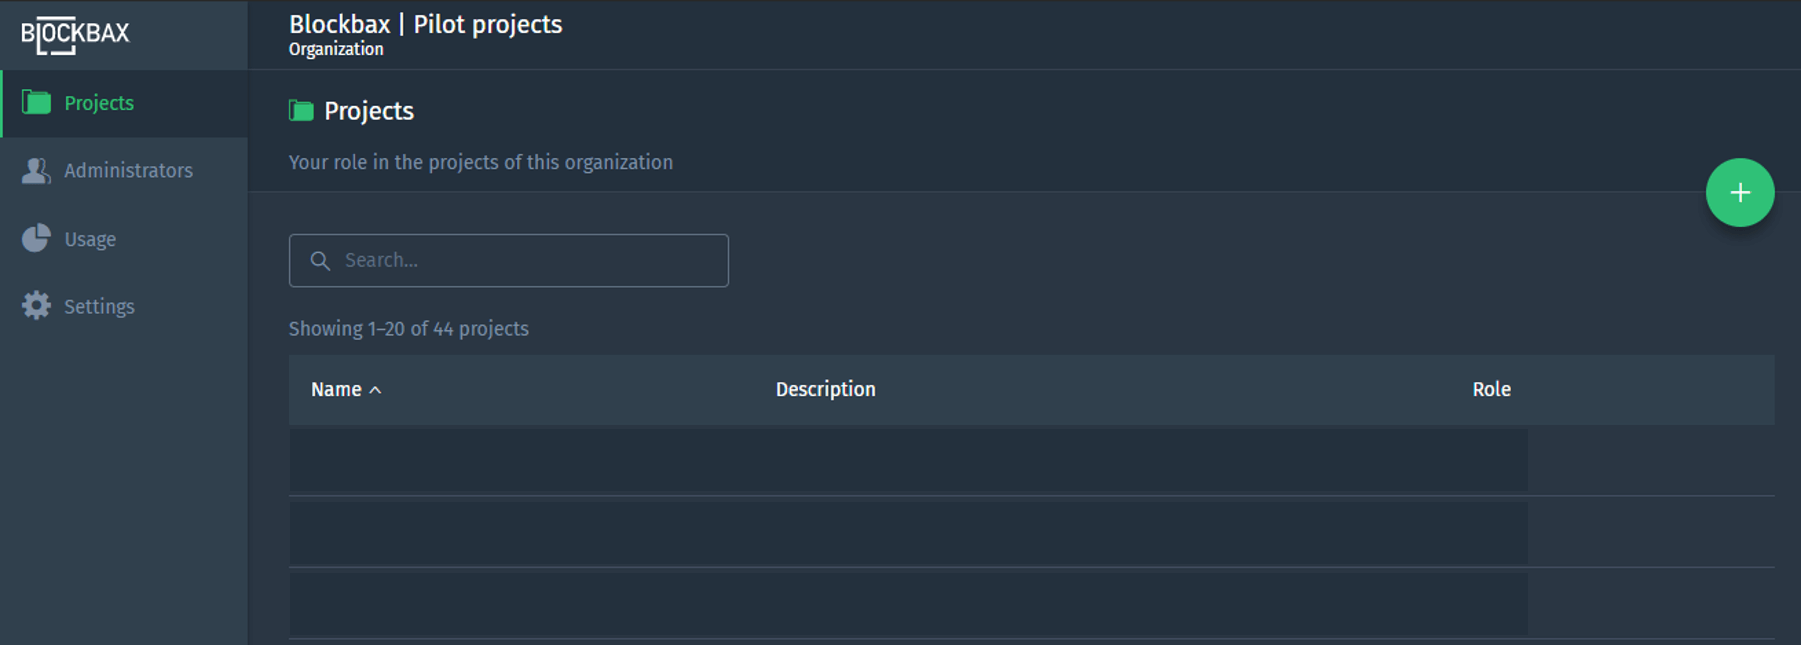Screen dimensions: 1801x645
Task: Click the Role column header
Action: (1491, 390)
